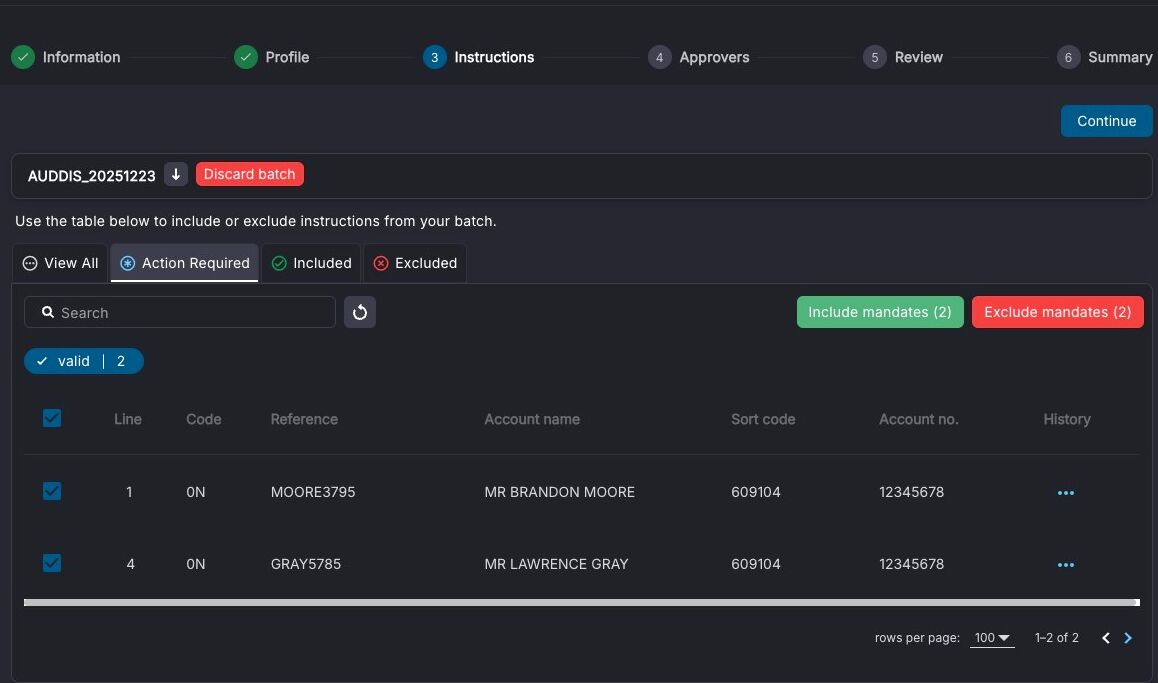Image resolution: width=1158 pixels, height=683 pixels.
Task: Open history dots for MOORE3795 row
Action: (1066, 492)
